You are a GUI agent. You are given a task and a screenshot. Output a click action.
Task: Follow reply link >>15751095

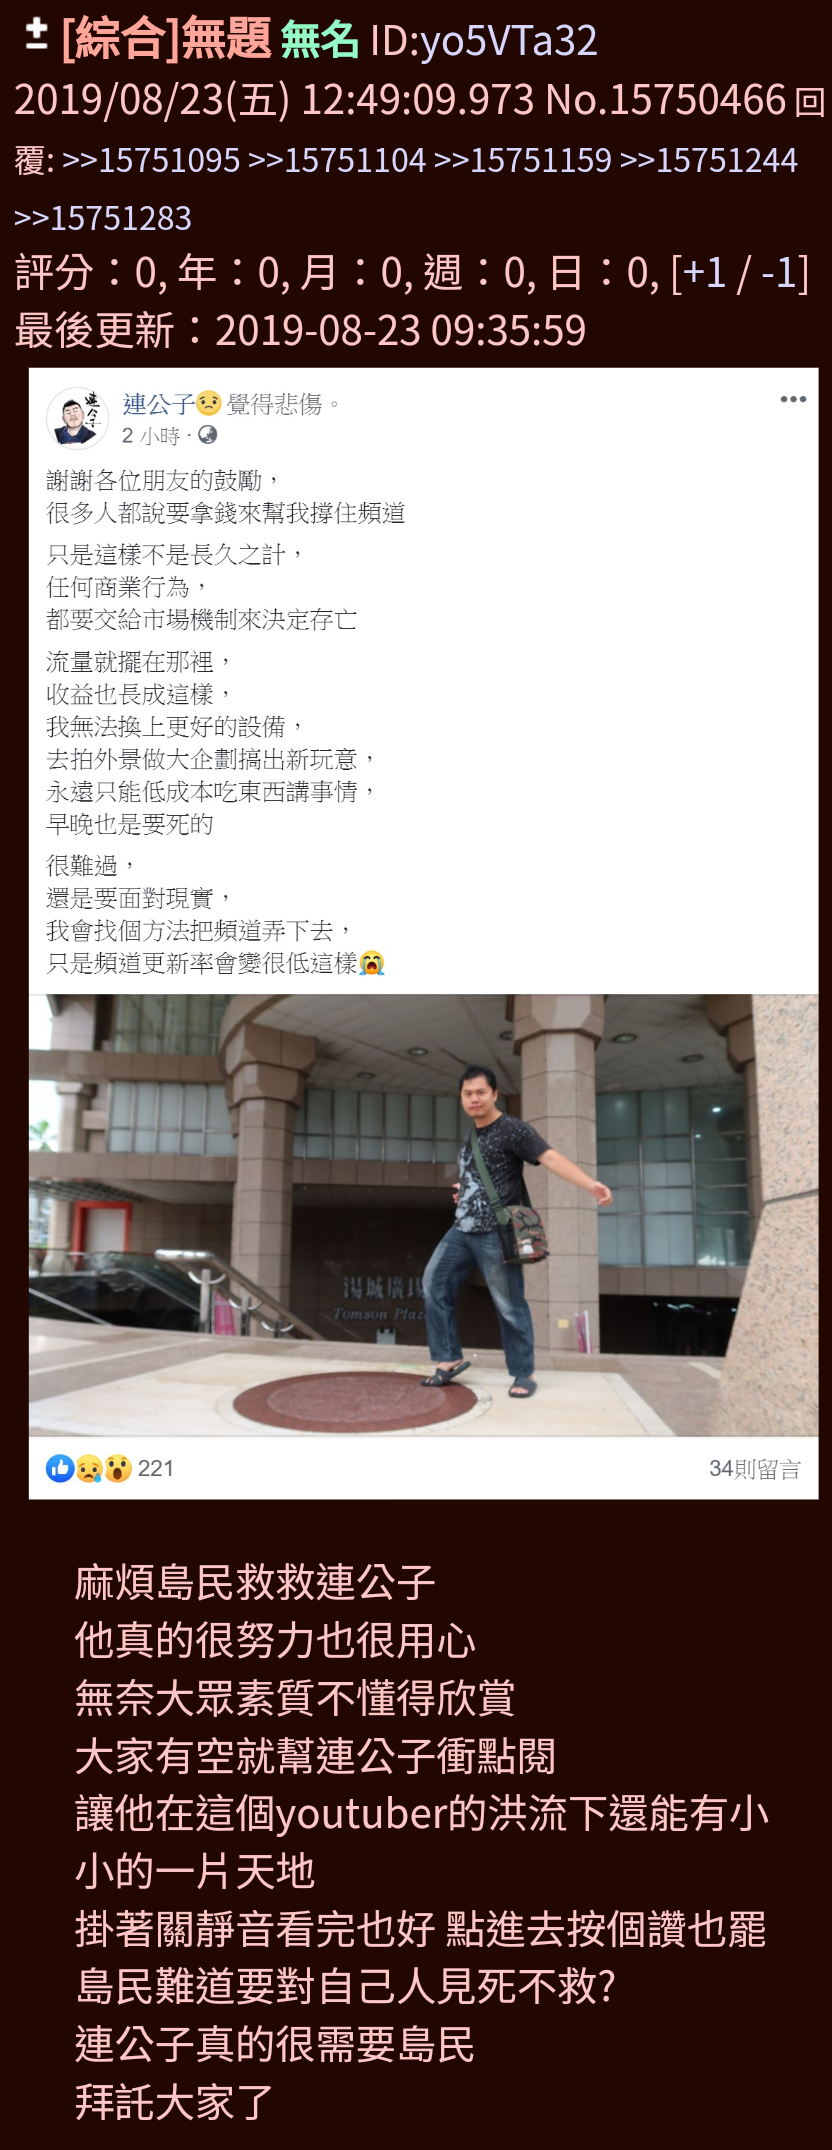tap(151, 160)
